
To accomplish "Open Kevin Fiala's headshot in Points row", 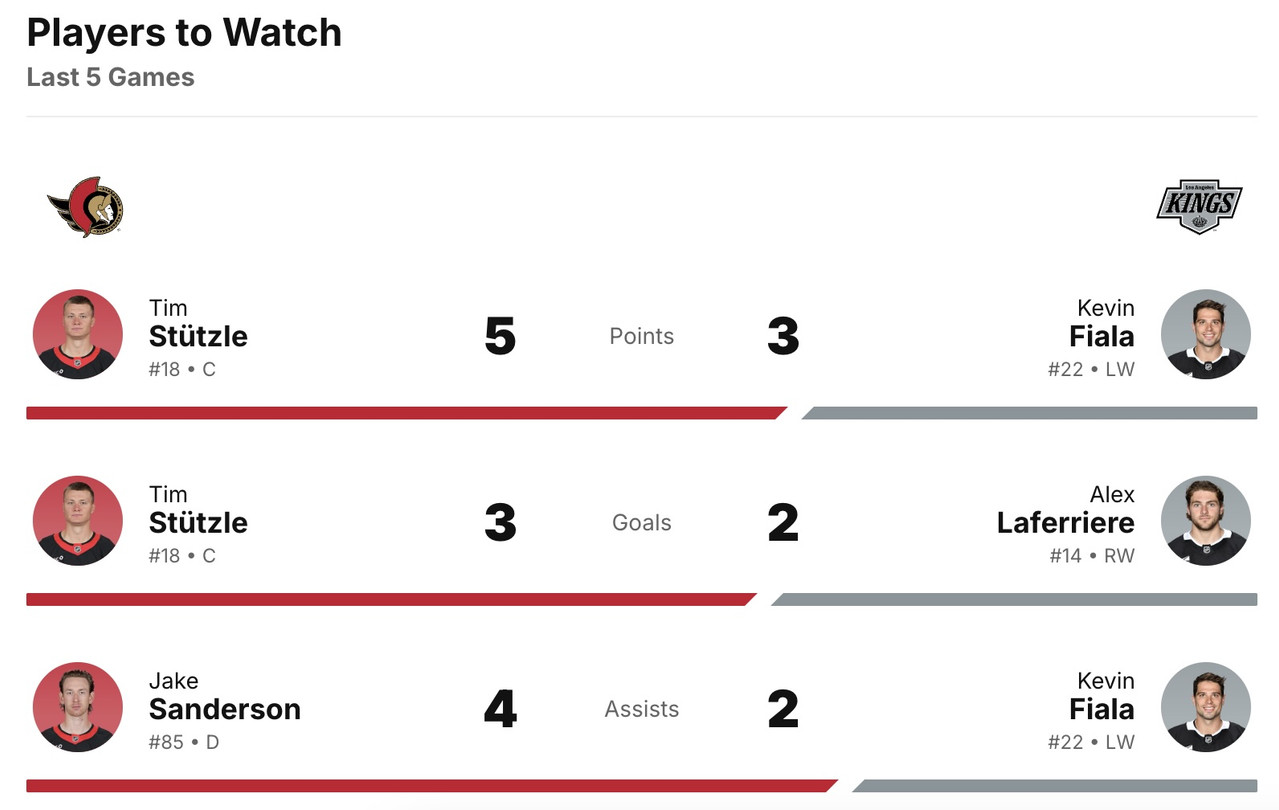I will click(x=1205, y=334).
